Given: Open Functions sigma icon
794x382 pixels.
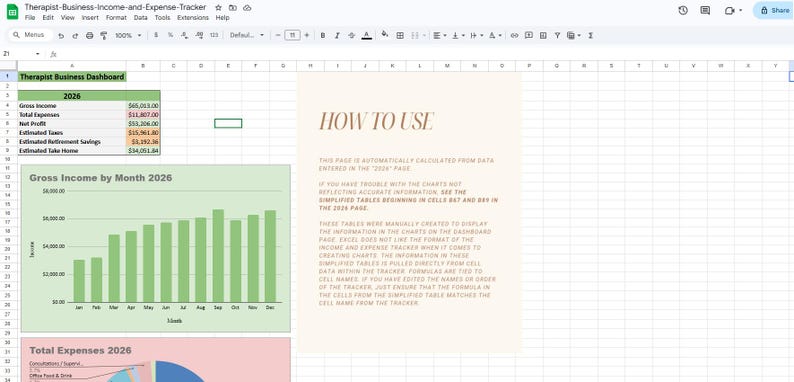Looking at the screenshot, I should [590, 35].
